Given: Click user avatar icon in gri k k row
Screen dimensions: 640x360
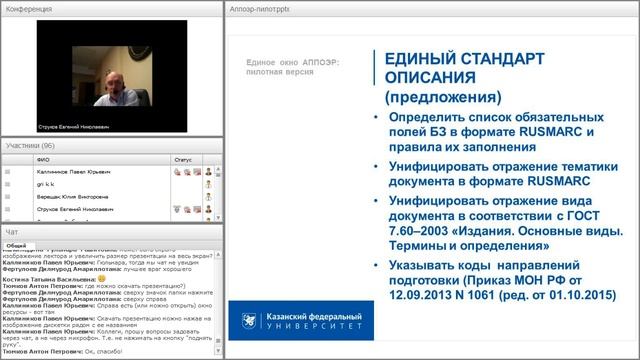Looking at the screenshot, I should click(209, 184).
